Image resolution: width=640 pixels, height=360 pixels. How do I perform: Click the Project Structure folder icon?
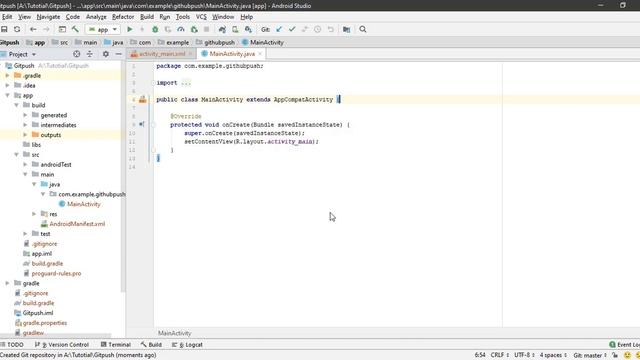point(347,29)
